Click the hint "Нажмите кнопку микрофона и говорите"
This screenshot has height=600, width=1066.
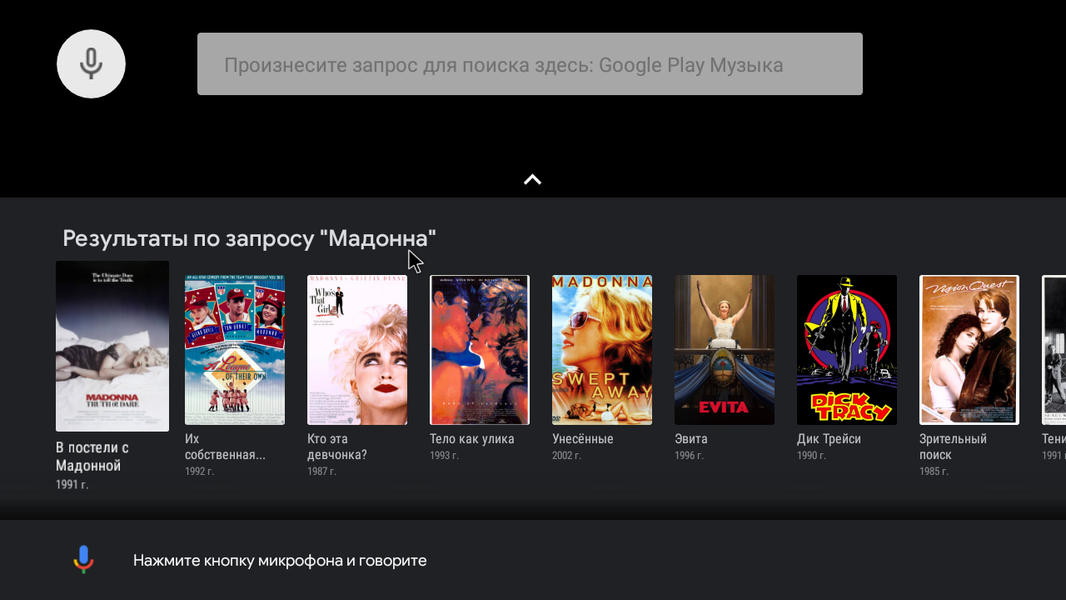(280, 561)
